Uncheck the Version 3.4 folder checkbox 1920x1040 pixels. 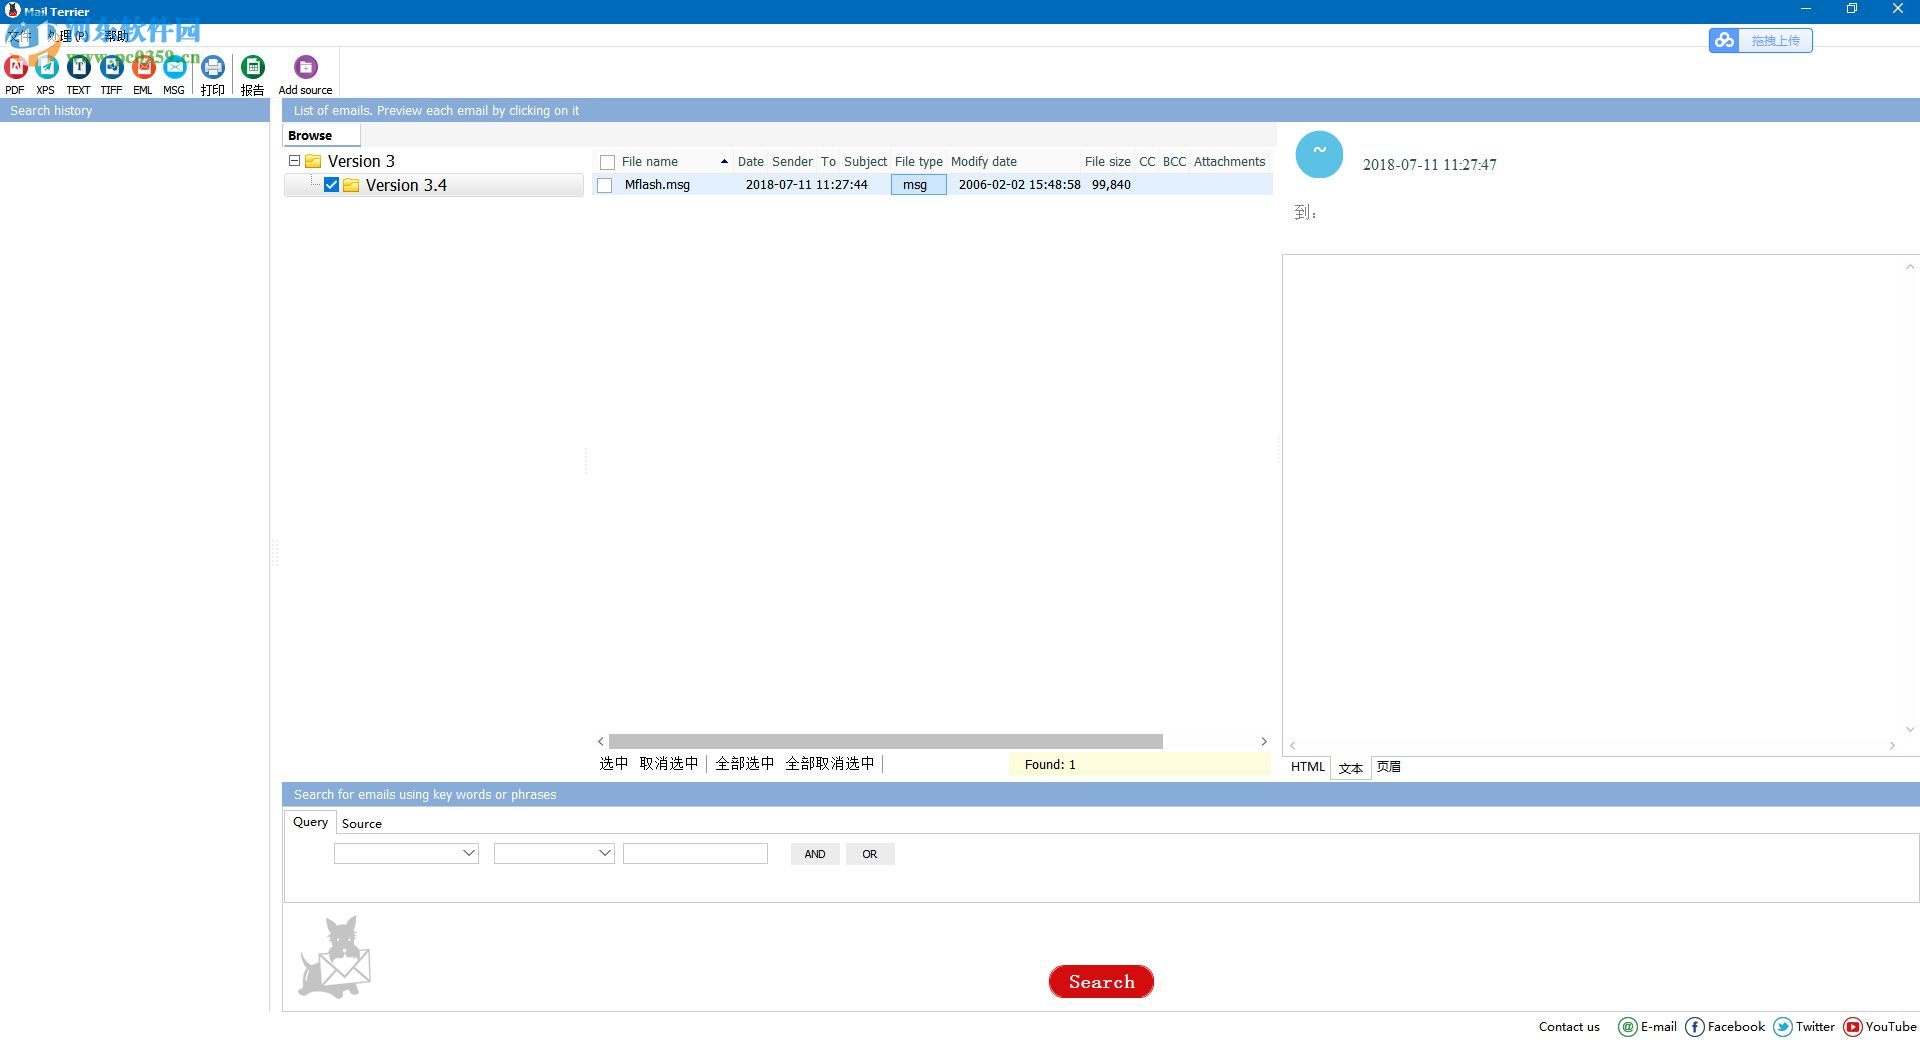[x=331, y=185]
